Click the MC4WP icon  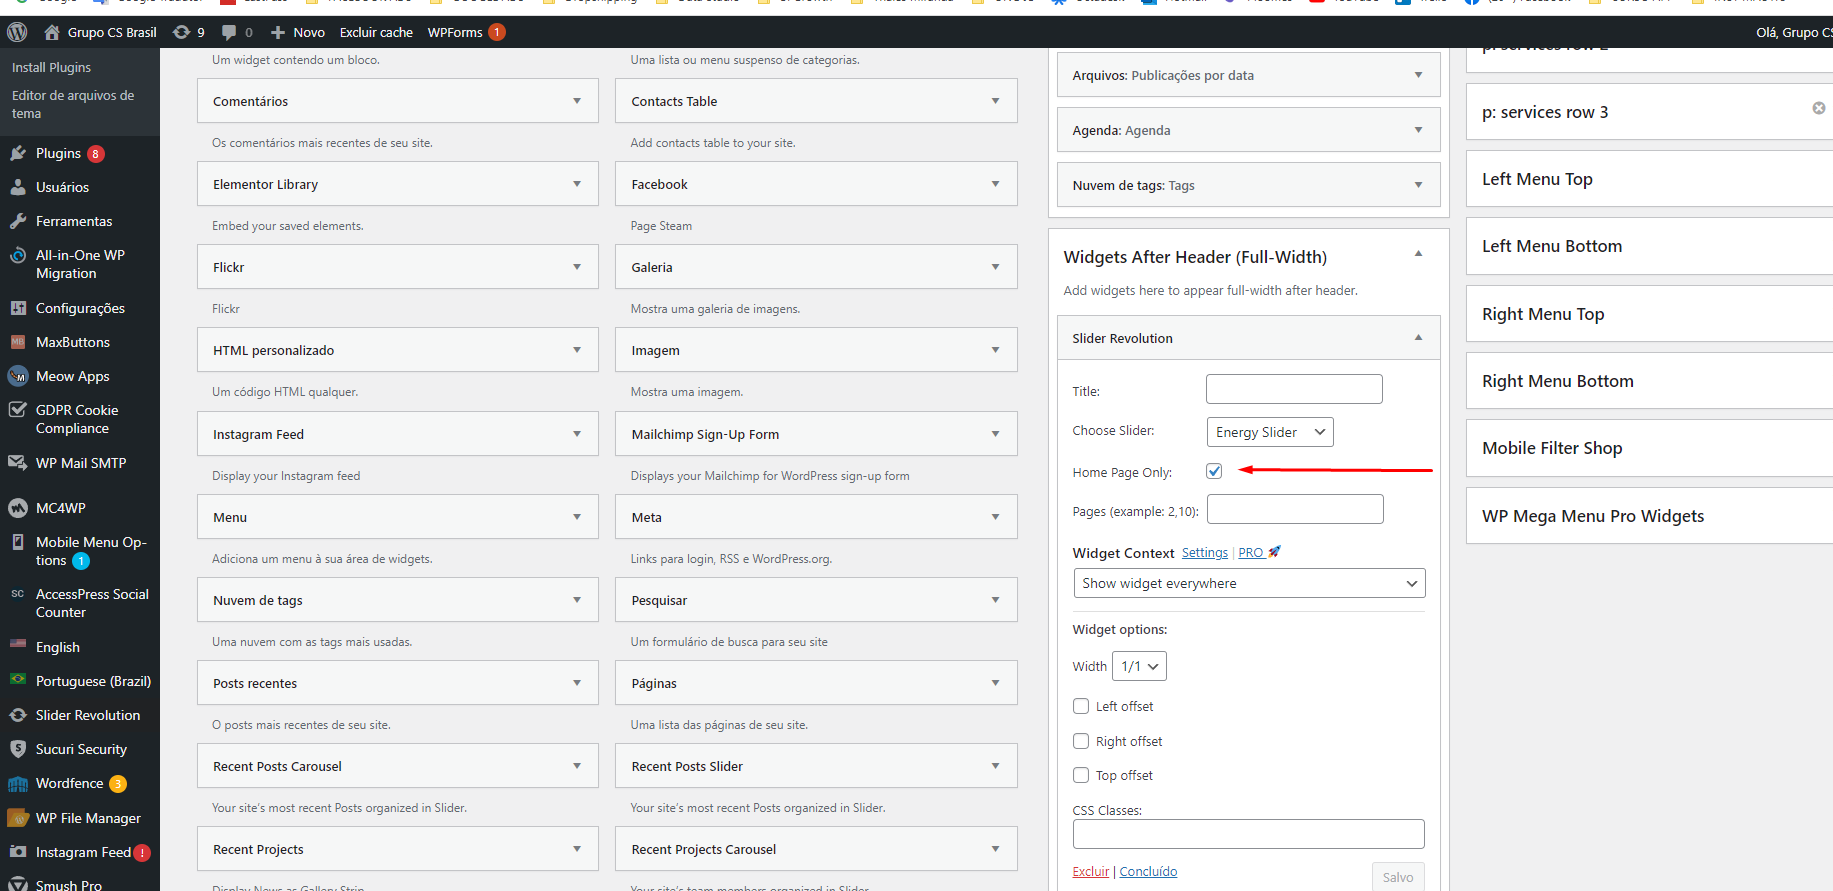(17, 508)
